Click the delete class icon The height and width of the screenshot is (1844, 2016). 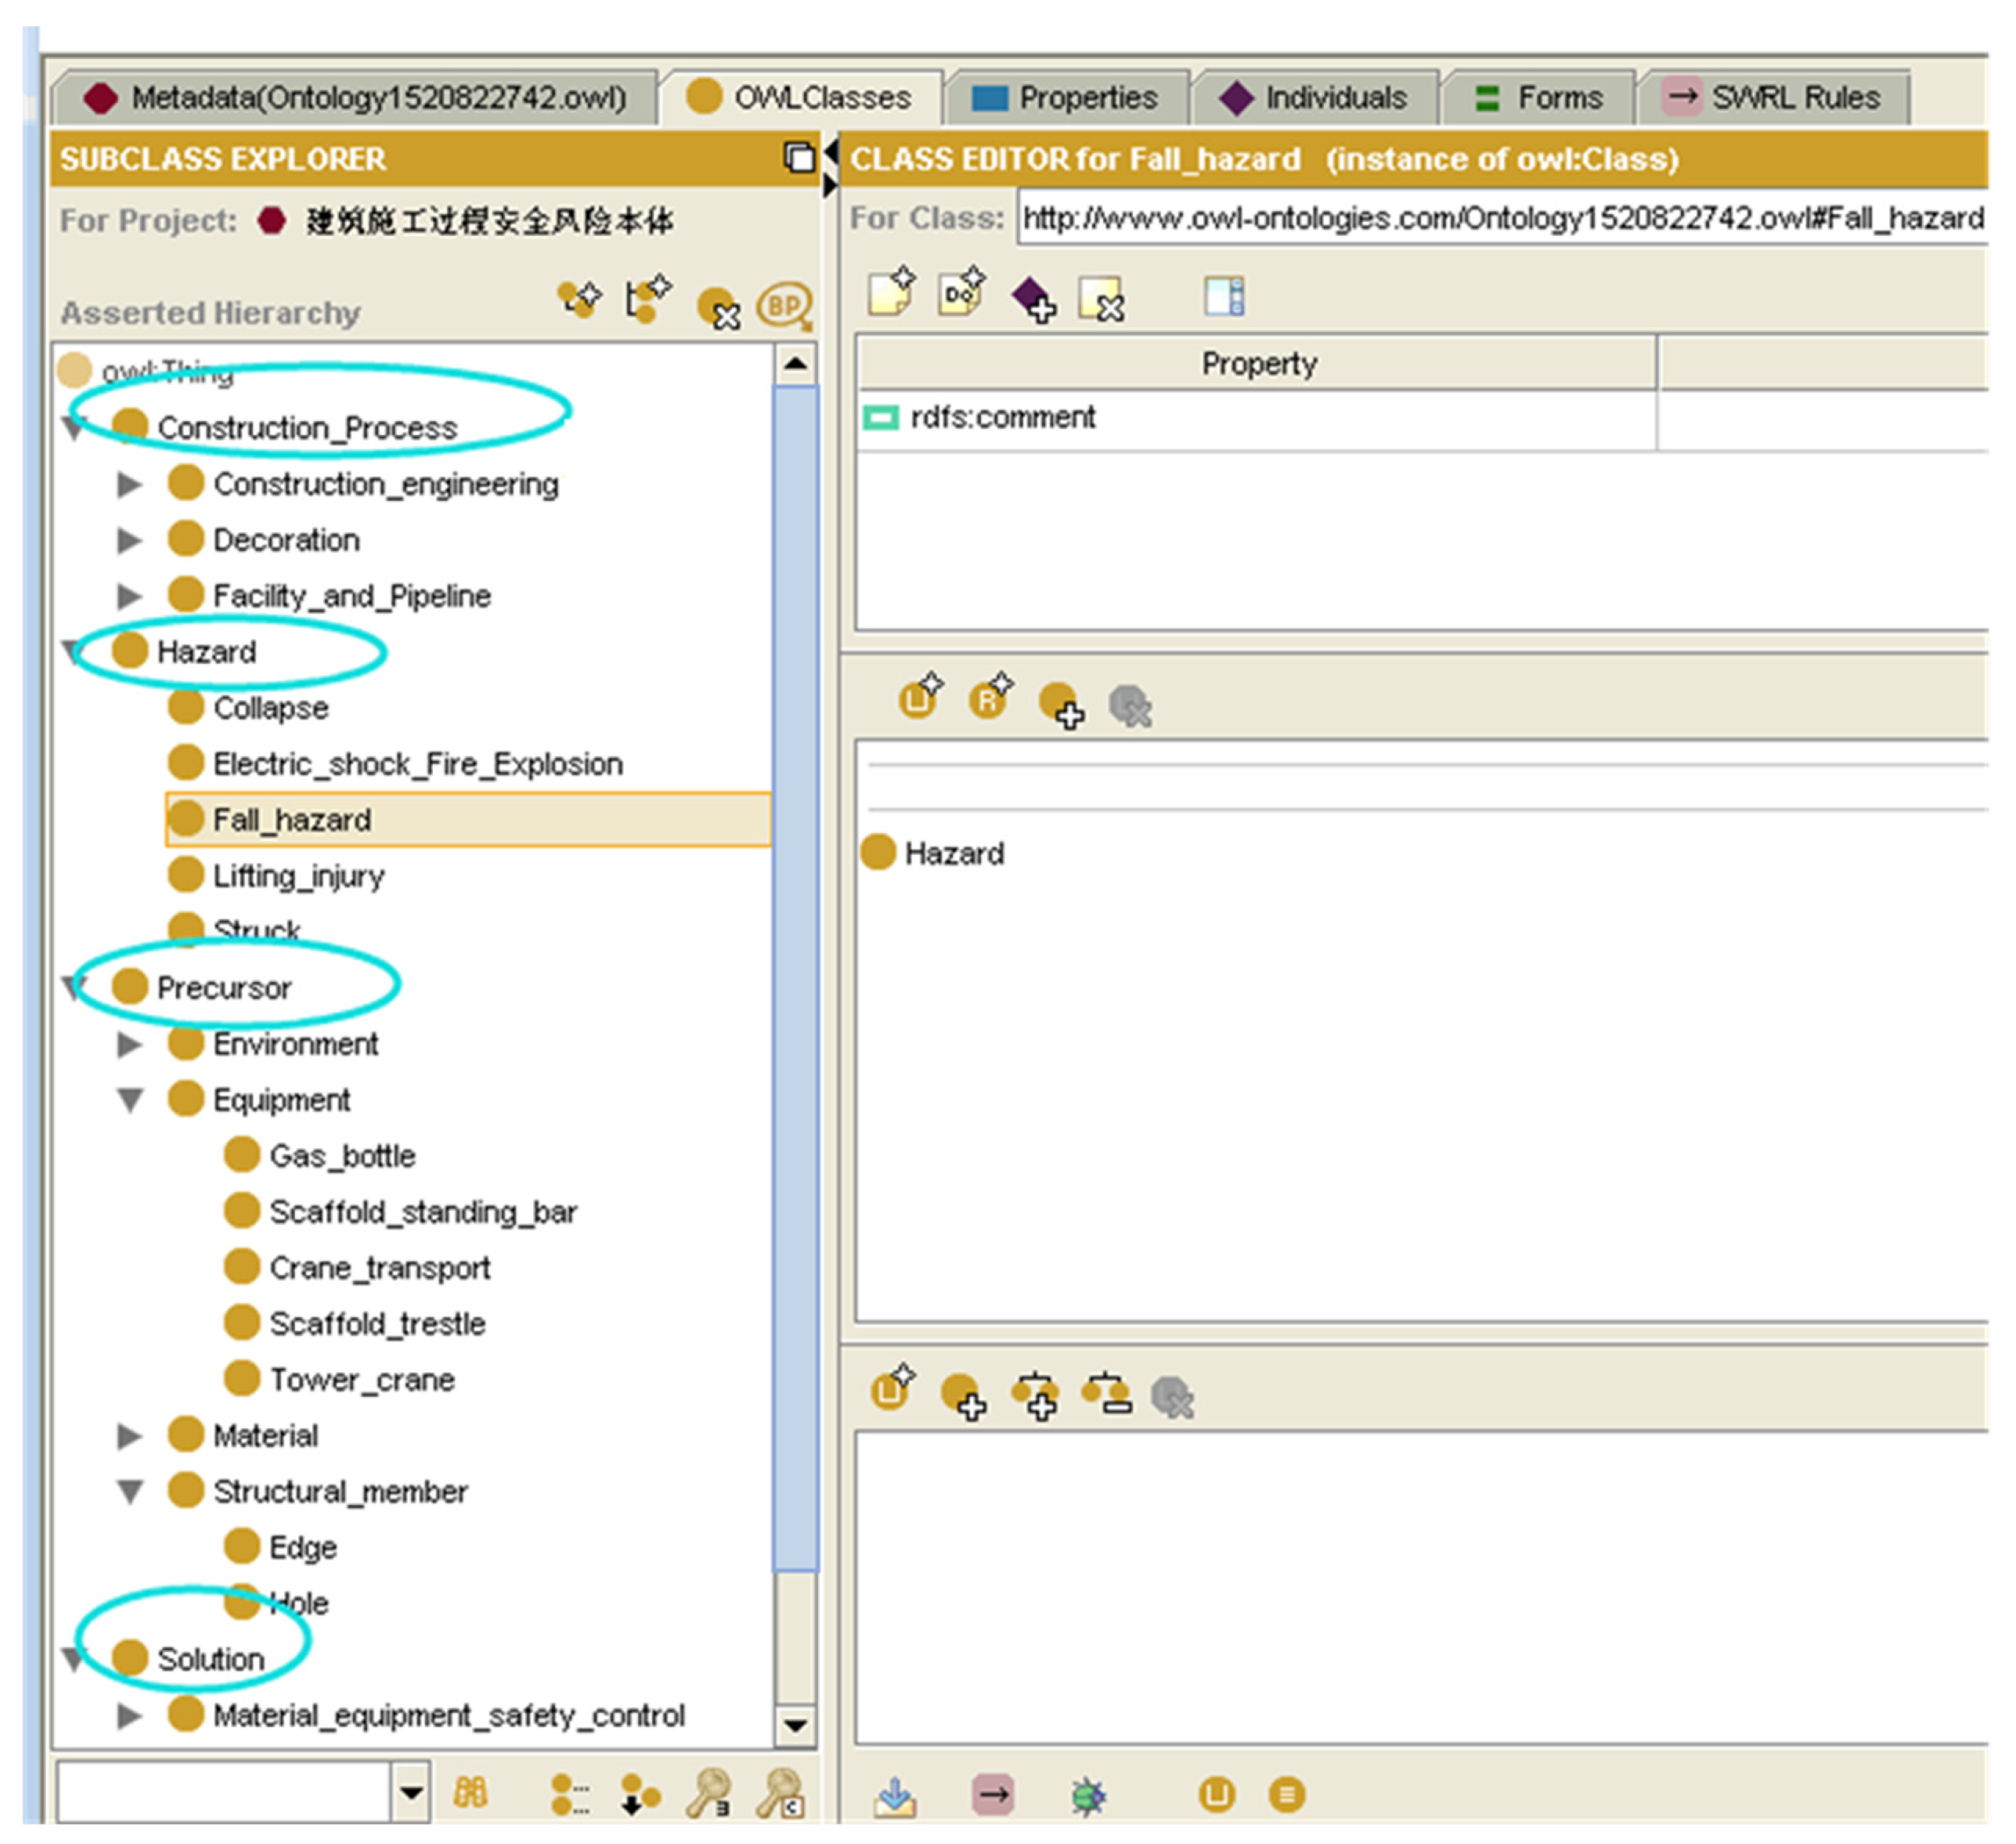coord(718,306)
